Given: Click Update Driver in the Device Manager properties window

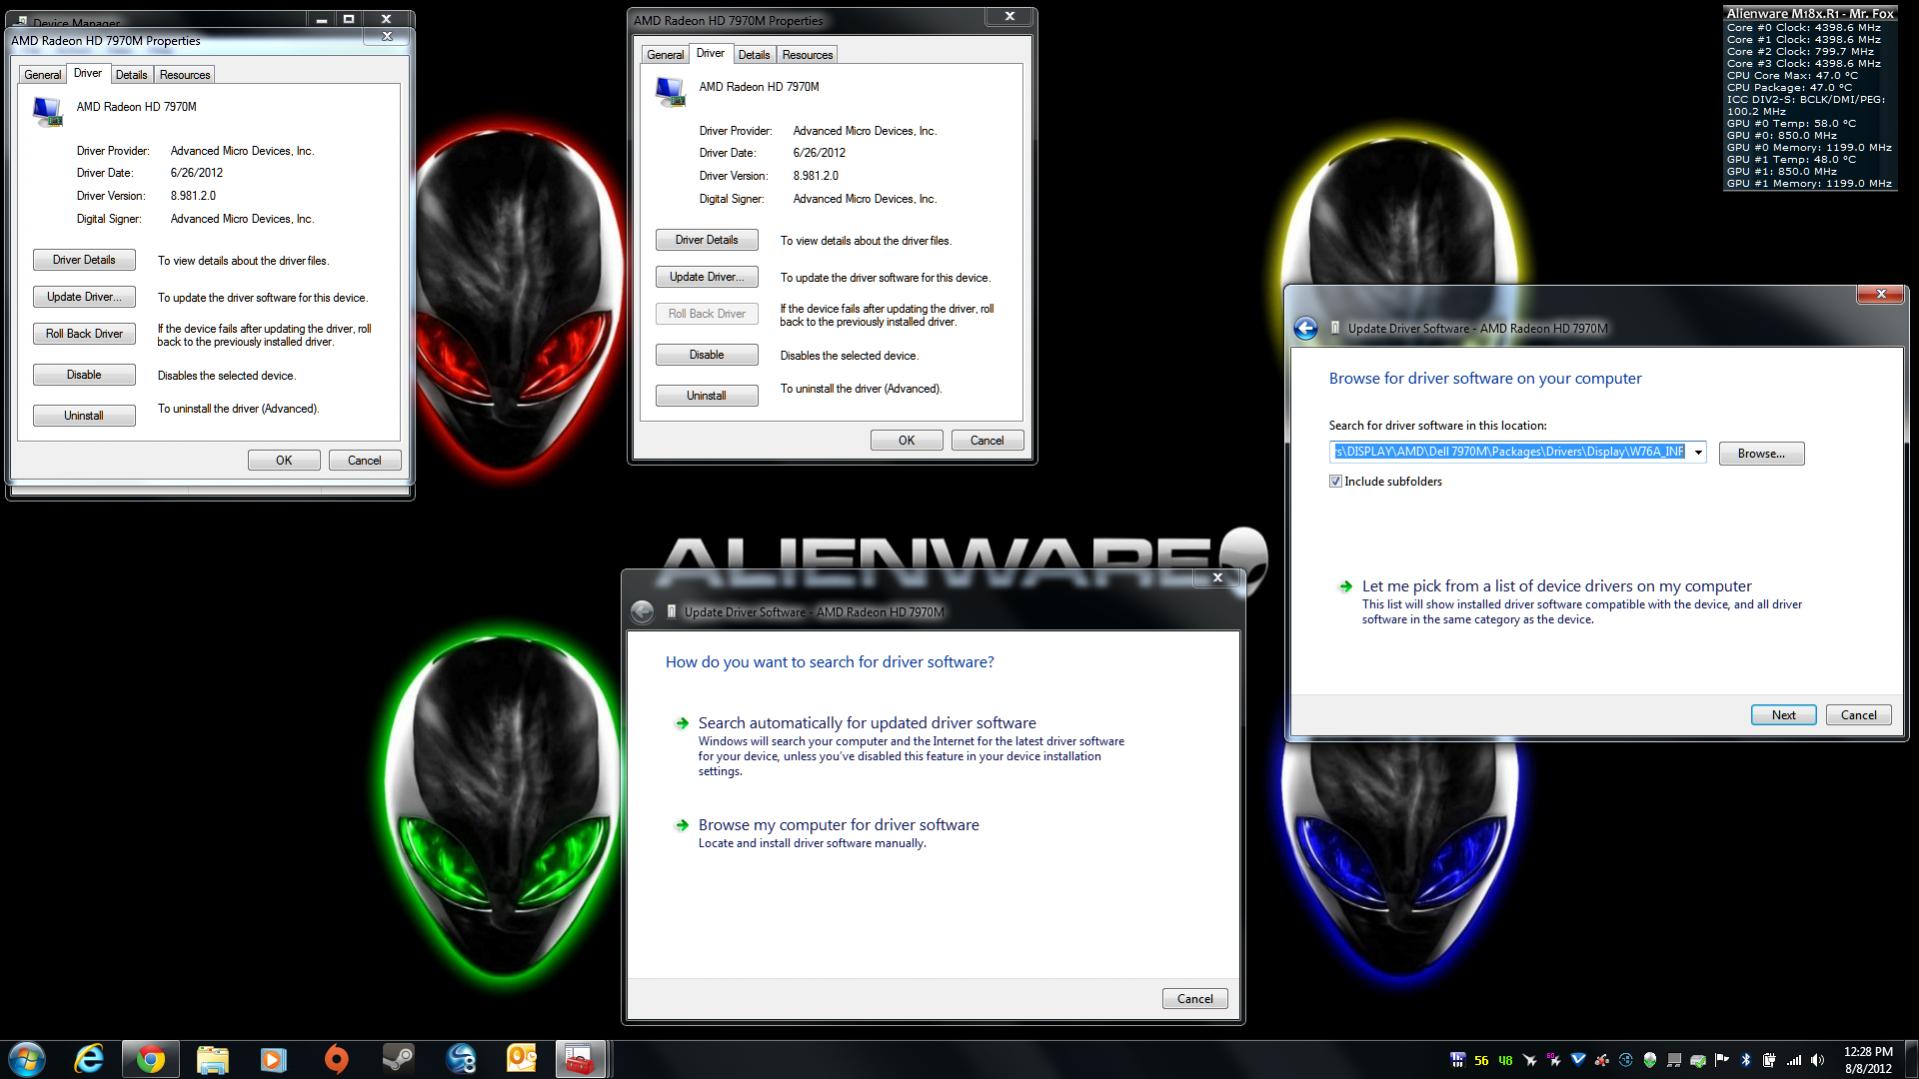Looking at the screenshot, I should [x=84, y=297].
